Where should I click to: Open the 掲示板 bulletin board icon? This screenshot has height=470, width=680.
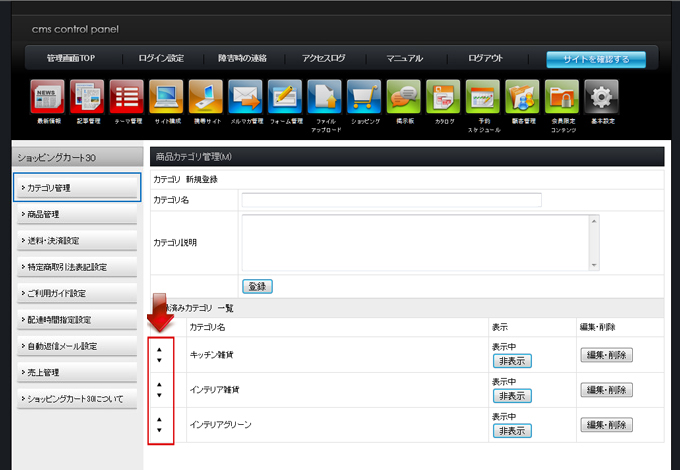(x=404, y=97)
